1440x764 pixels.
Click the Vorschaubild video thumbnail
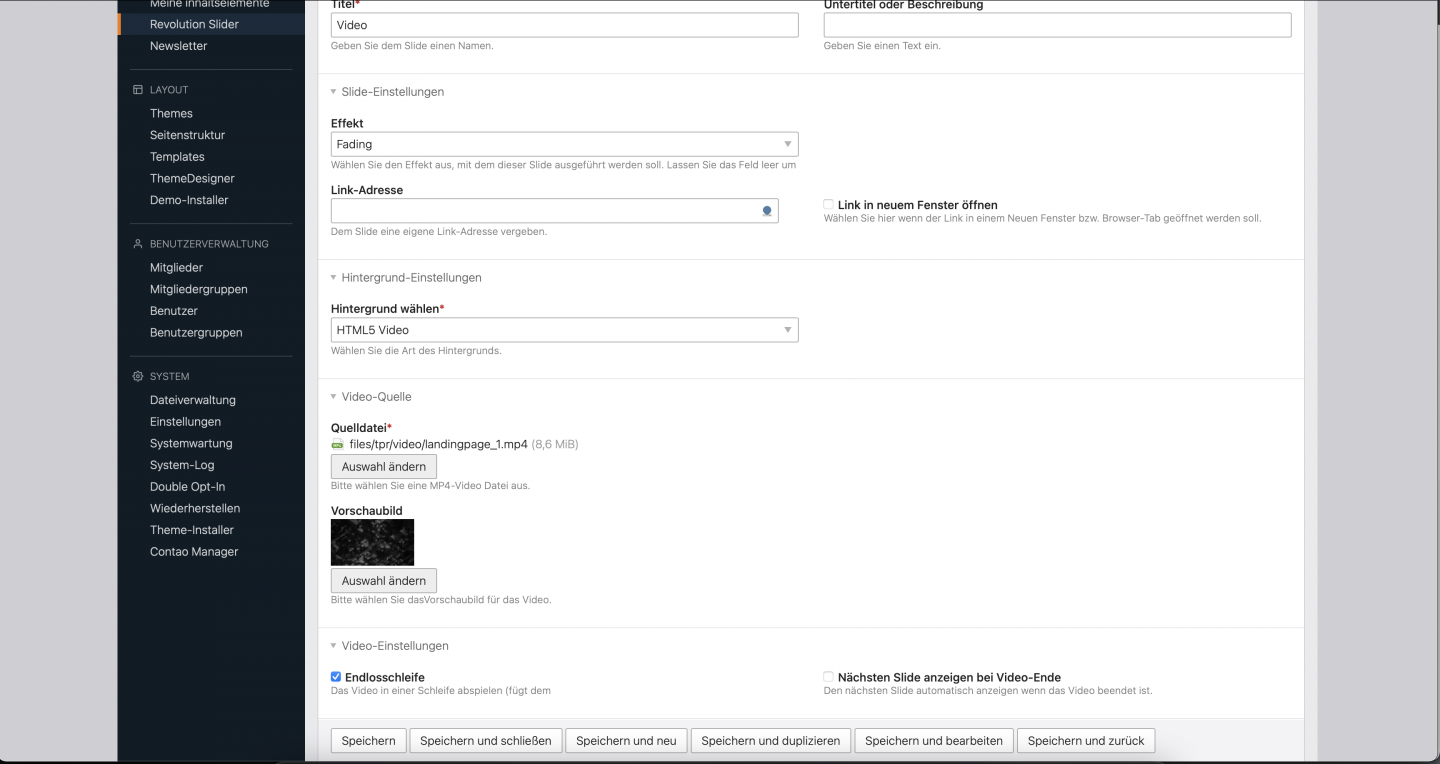click(x=372, y=542)
